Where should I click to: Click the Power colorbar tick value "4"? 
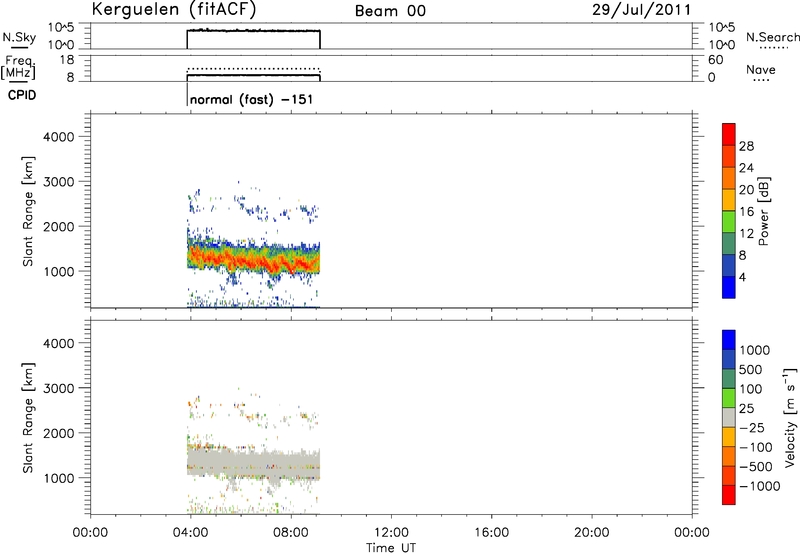coord(742,277)
